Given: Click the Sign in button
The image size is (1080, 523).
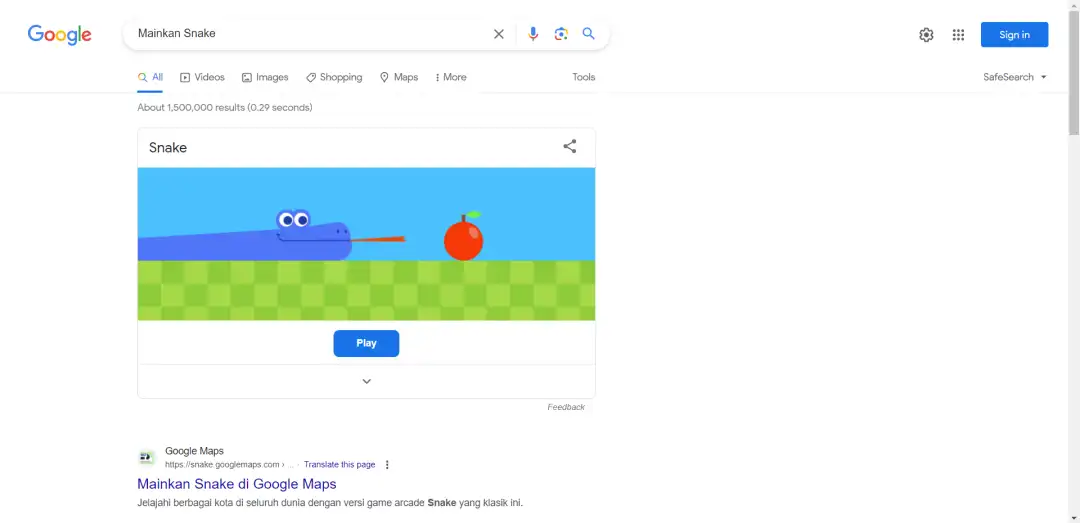Looking at the screenshot, I should click(x=1014, y=34).
